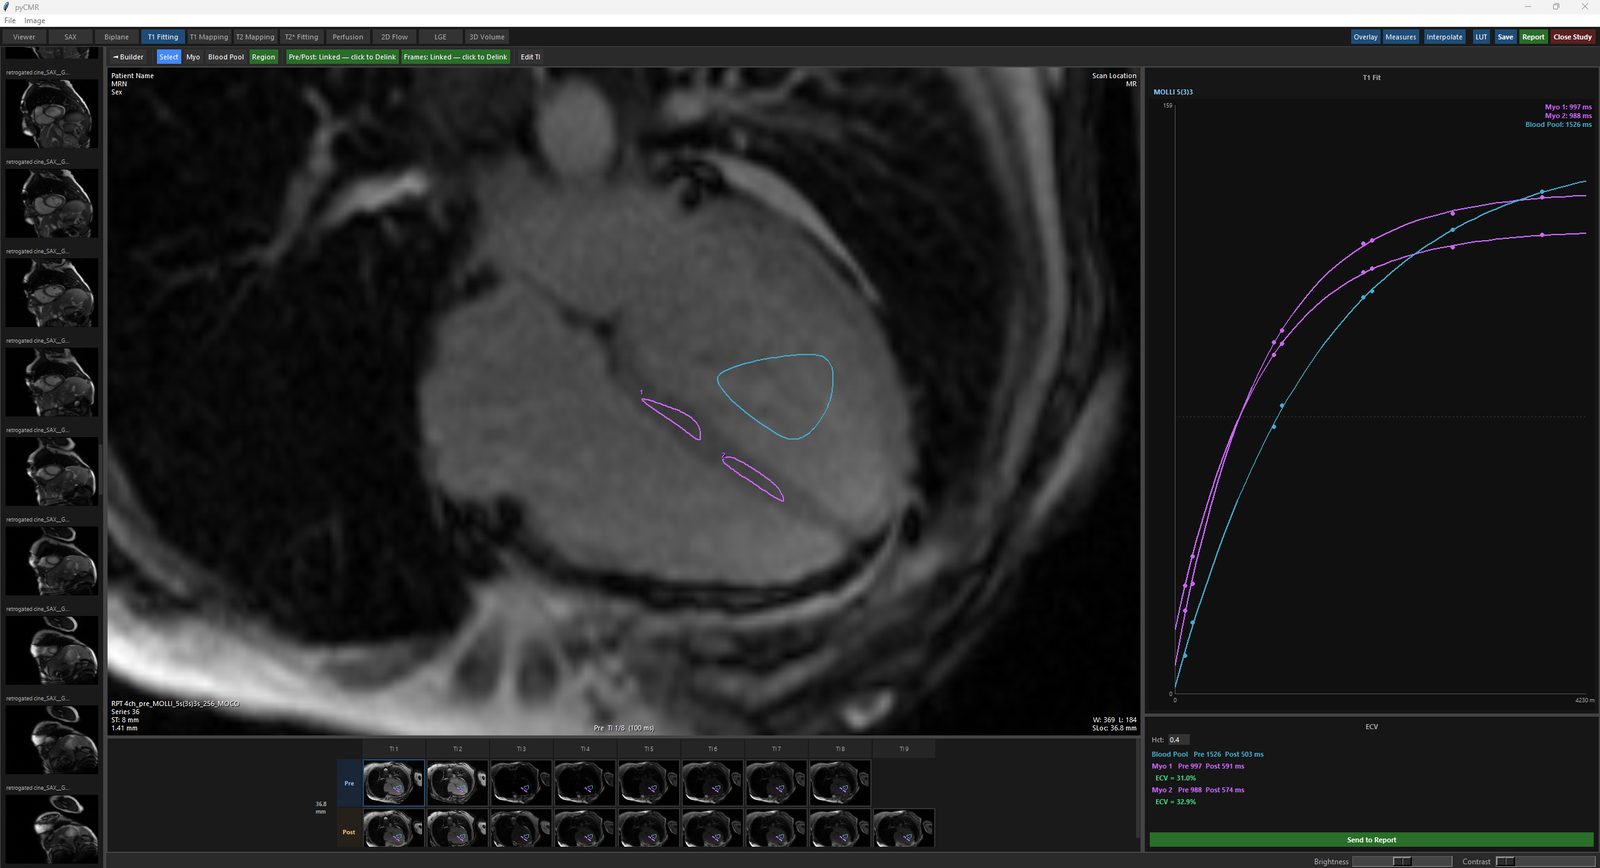Choose the Myo contour tool
The image size is (1600, 868).
[193, 57]
